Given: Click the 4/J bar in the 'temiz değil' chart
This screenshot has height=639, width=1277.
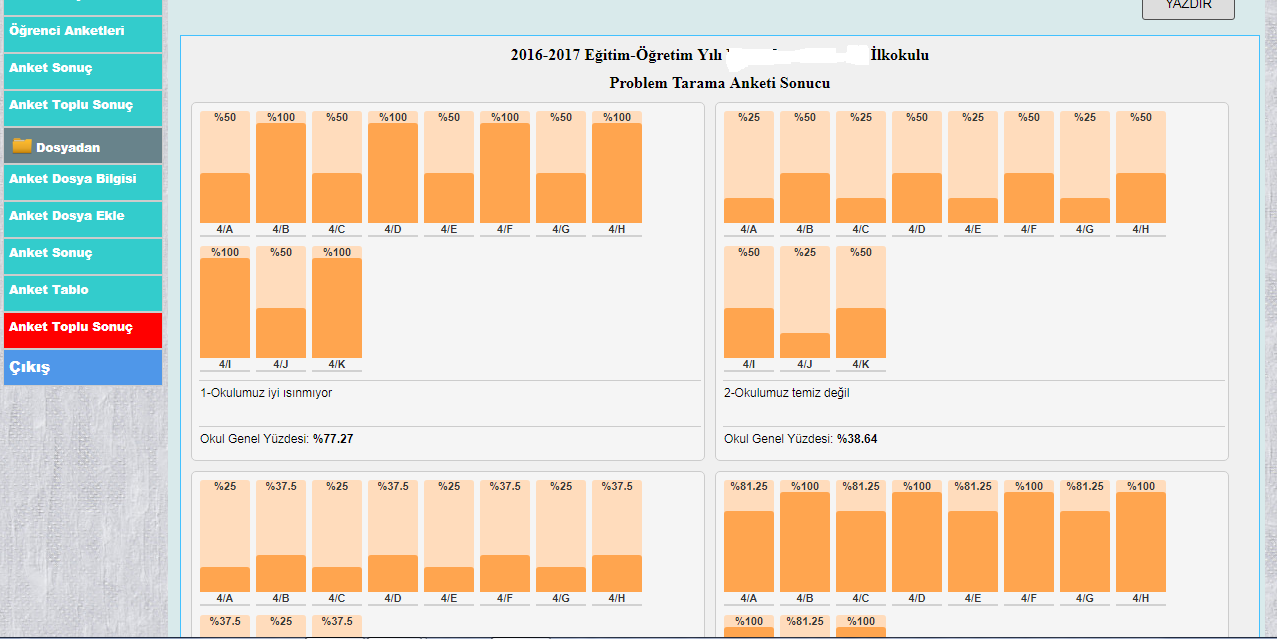Looking at the screenshot, I should click(805, 345).
